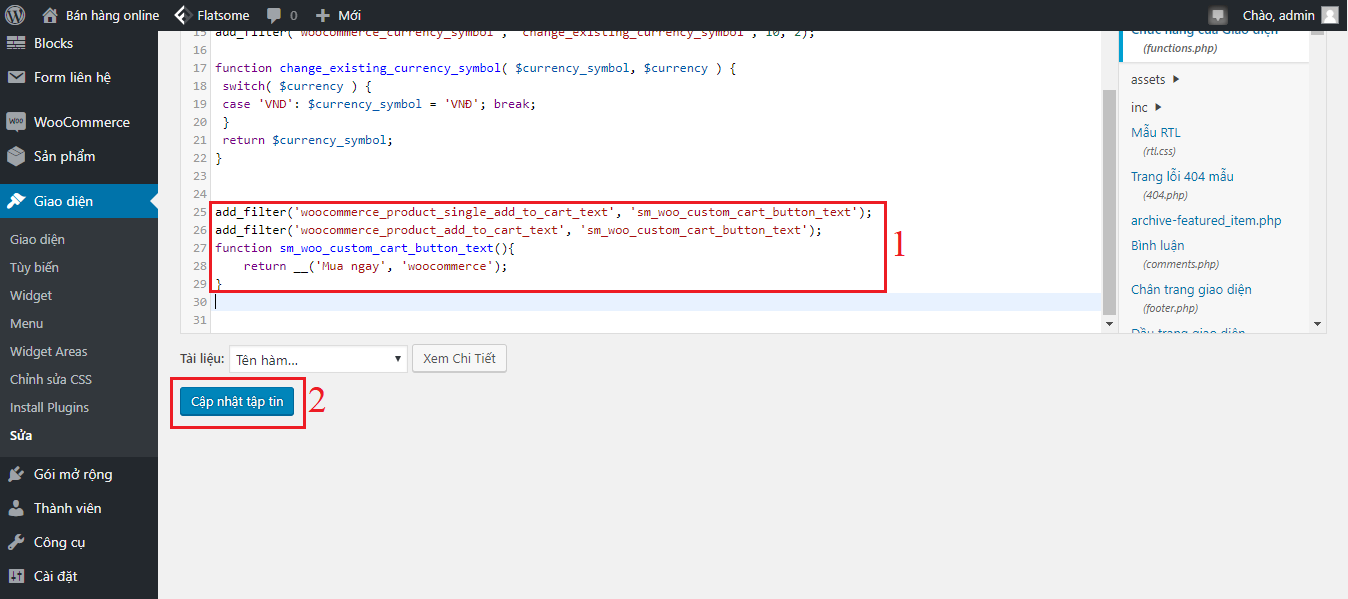Click the Thành viên user icon

[16, 508]
